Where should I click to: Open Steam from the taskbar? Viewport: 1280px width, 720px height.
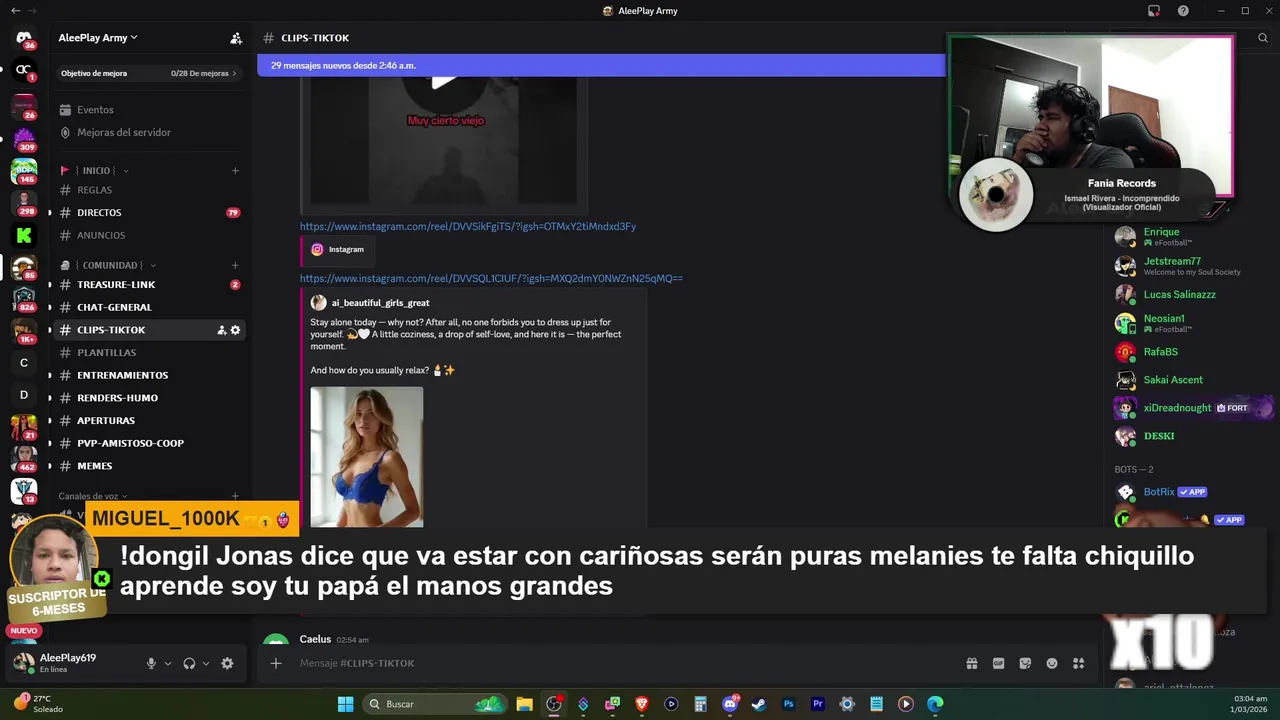759,704
